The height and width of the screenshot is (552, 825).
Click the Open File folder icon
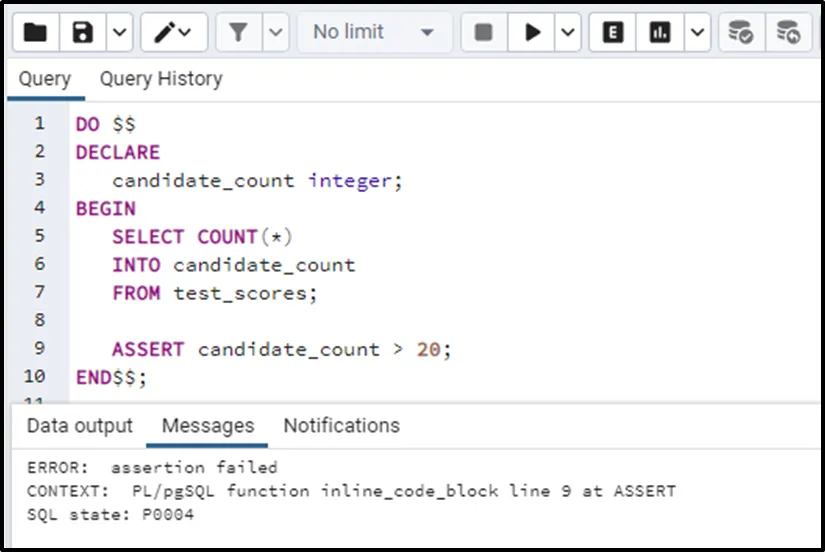coord(35,33)
